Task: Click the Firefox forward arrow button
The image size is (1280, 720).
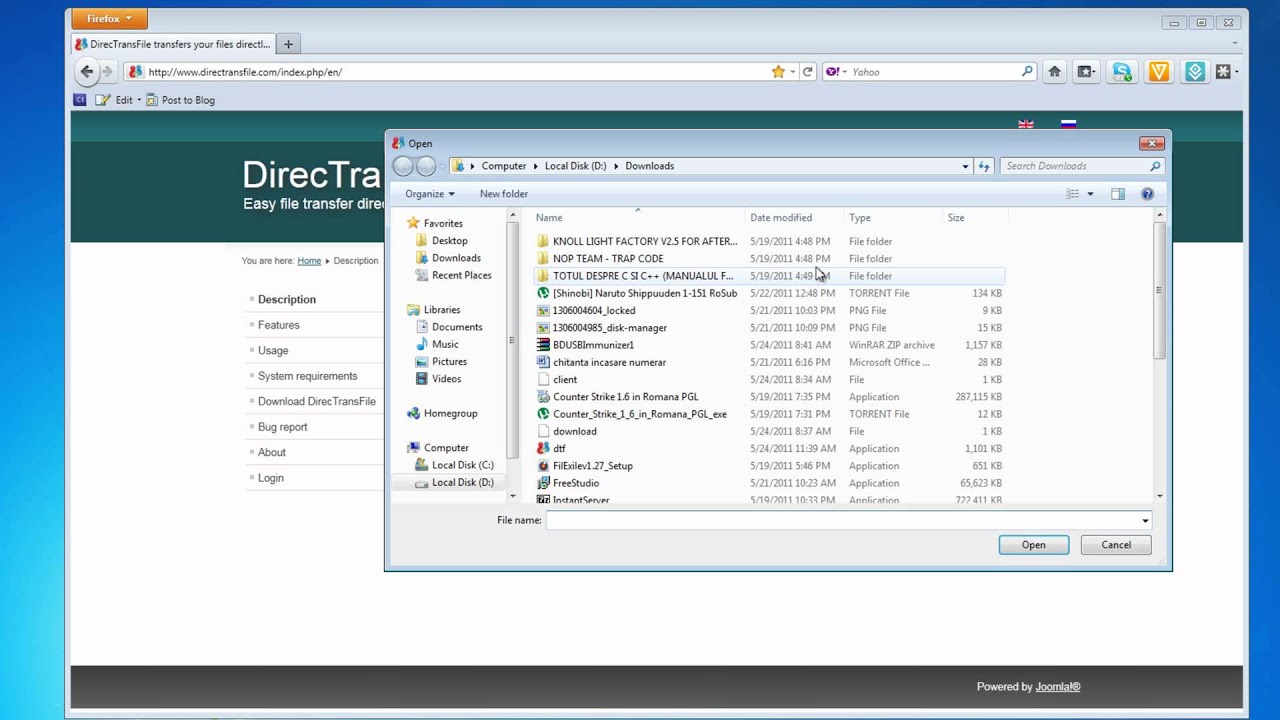Action: click(x=106, y=72)
